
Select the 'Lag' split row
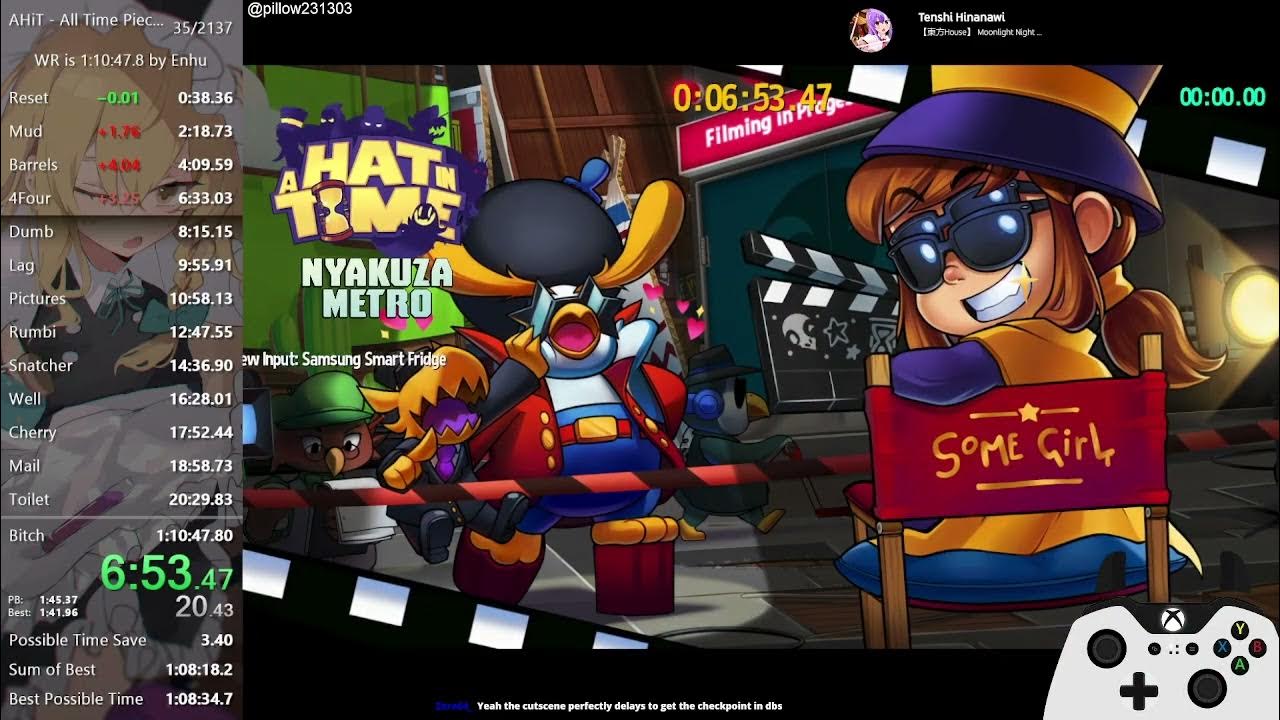point(121,265)
